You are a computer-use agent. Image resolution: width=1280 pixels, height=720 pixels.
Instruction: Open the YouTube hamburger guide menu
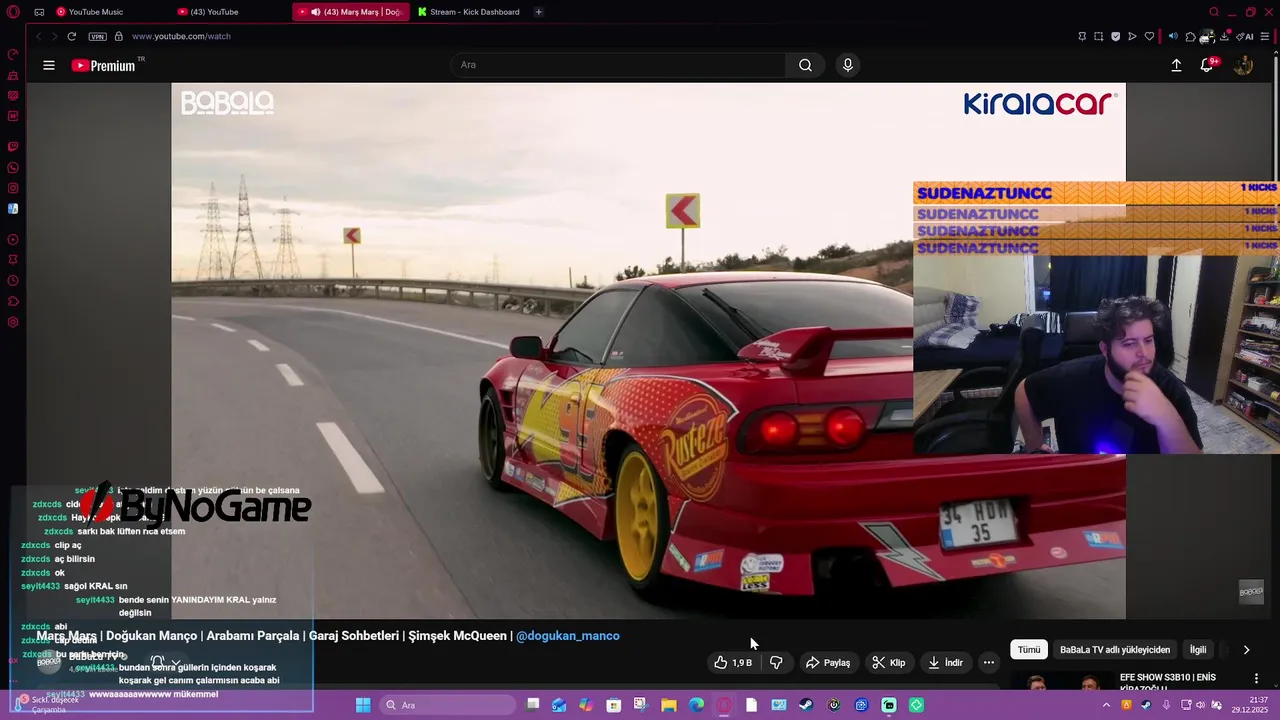pyautogui.click(x=48, y=65)
